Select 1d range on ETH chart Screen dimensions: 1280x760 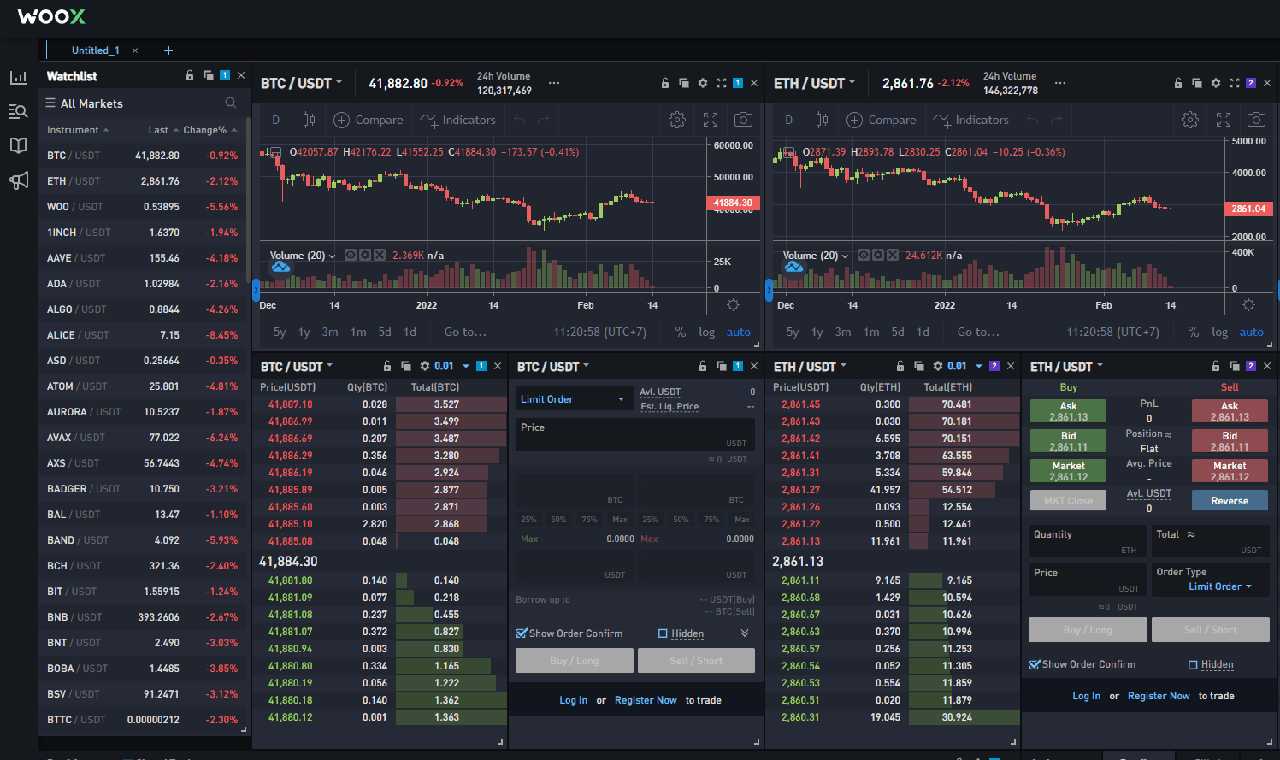click(x=923, y=332)
